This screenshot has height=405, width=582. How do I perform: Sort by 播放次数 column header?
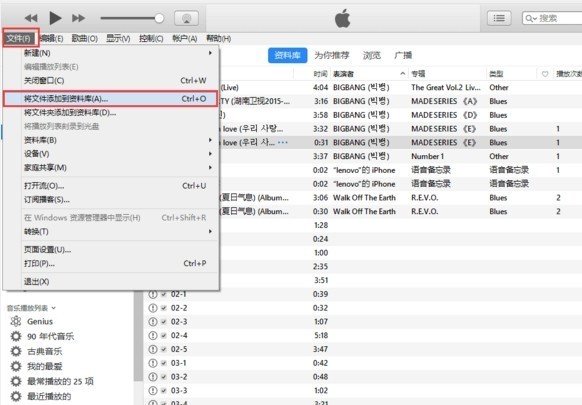click(568, 74)
